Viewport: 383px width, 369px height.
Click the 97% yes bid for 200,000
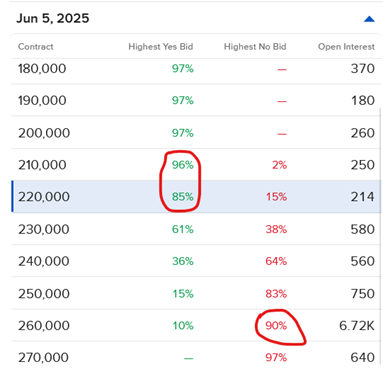[183, 133]
